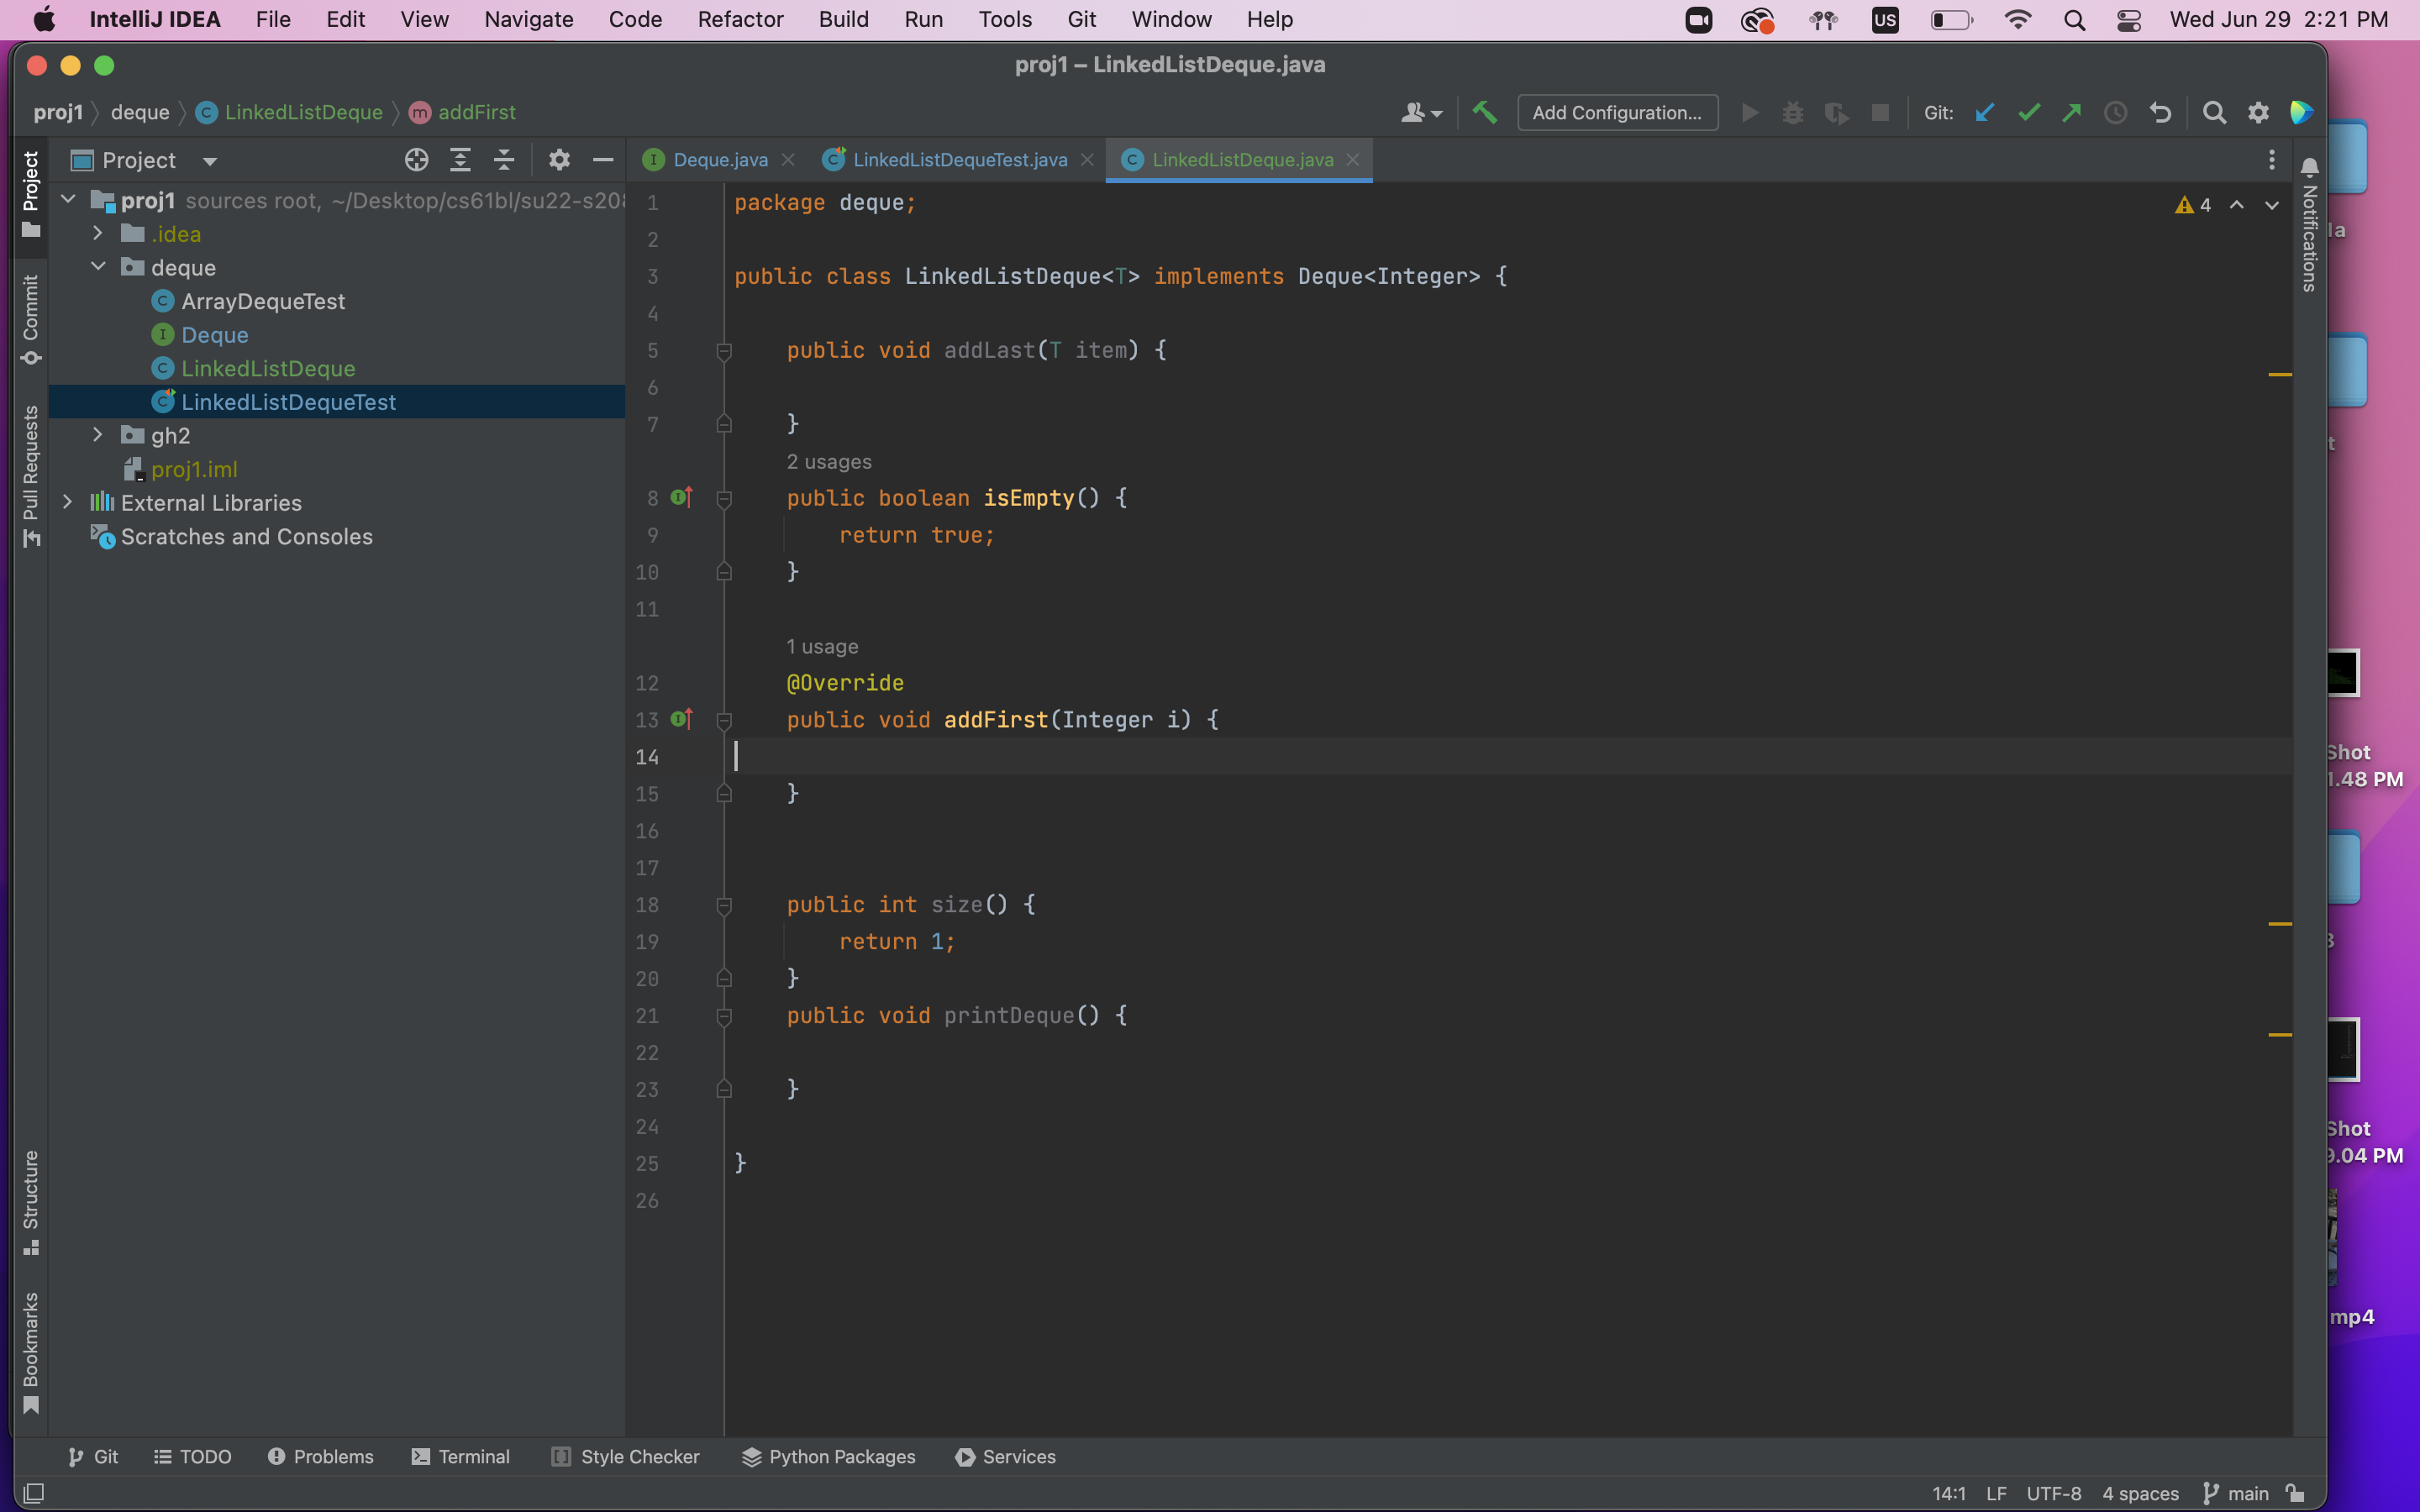Viewport: 2420px width, 1512px height.
Task: Click Git Commit checkmark icon
Action: (x=2028, y=113)
